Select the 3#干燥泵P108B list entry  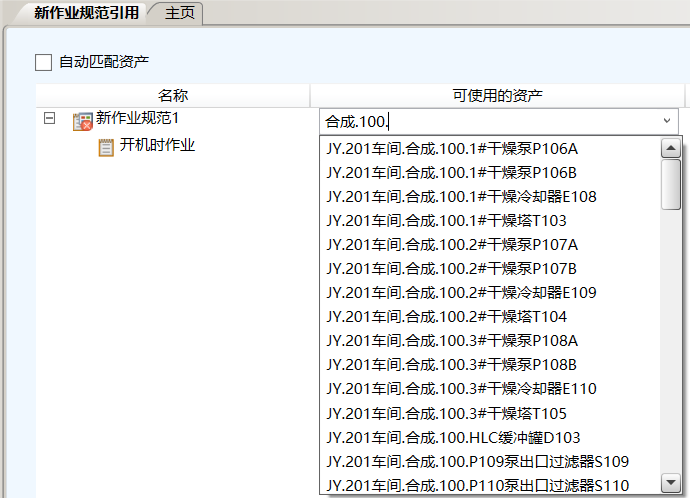452,365
